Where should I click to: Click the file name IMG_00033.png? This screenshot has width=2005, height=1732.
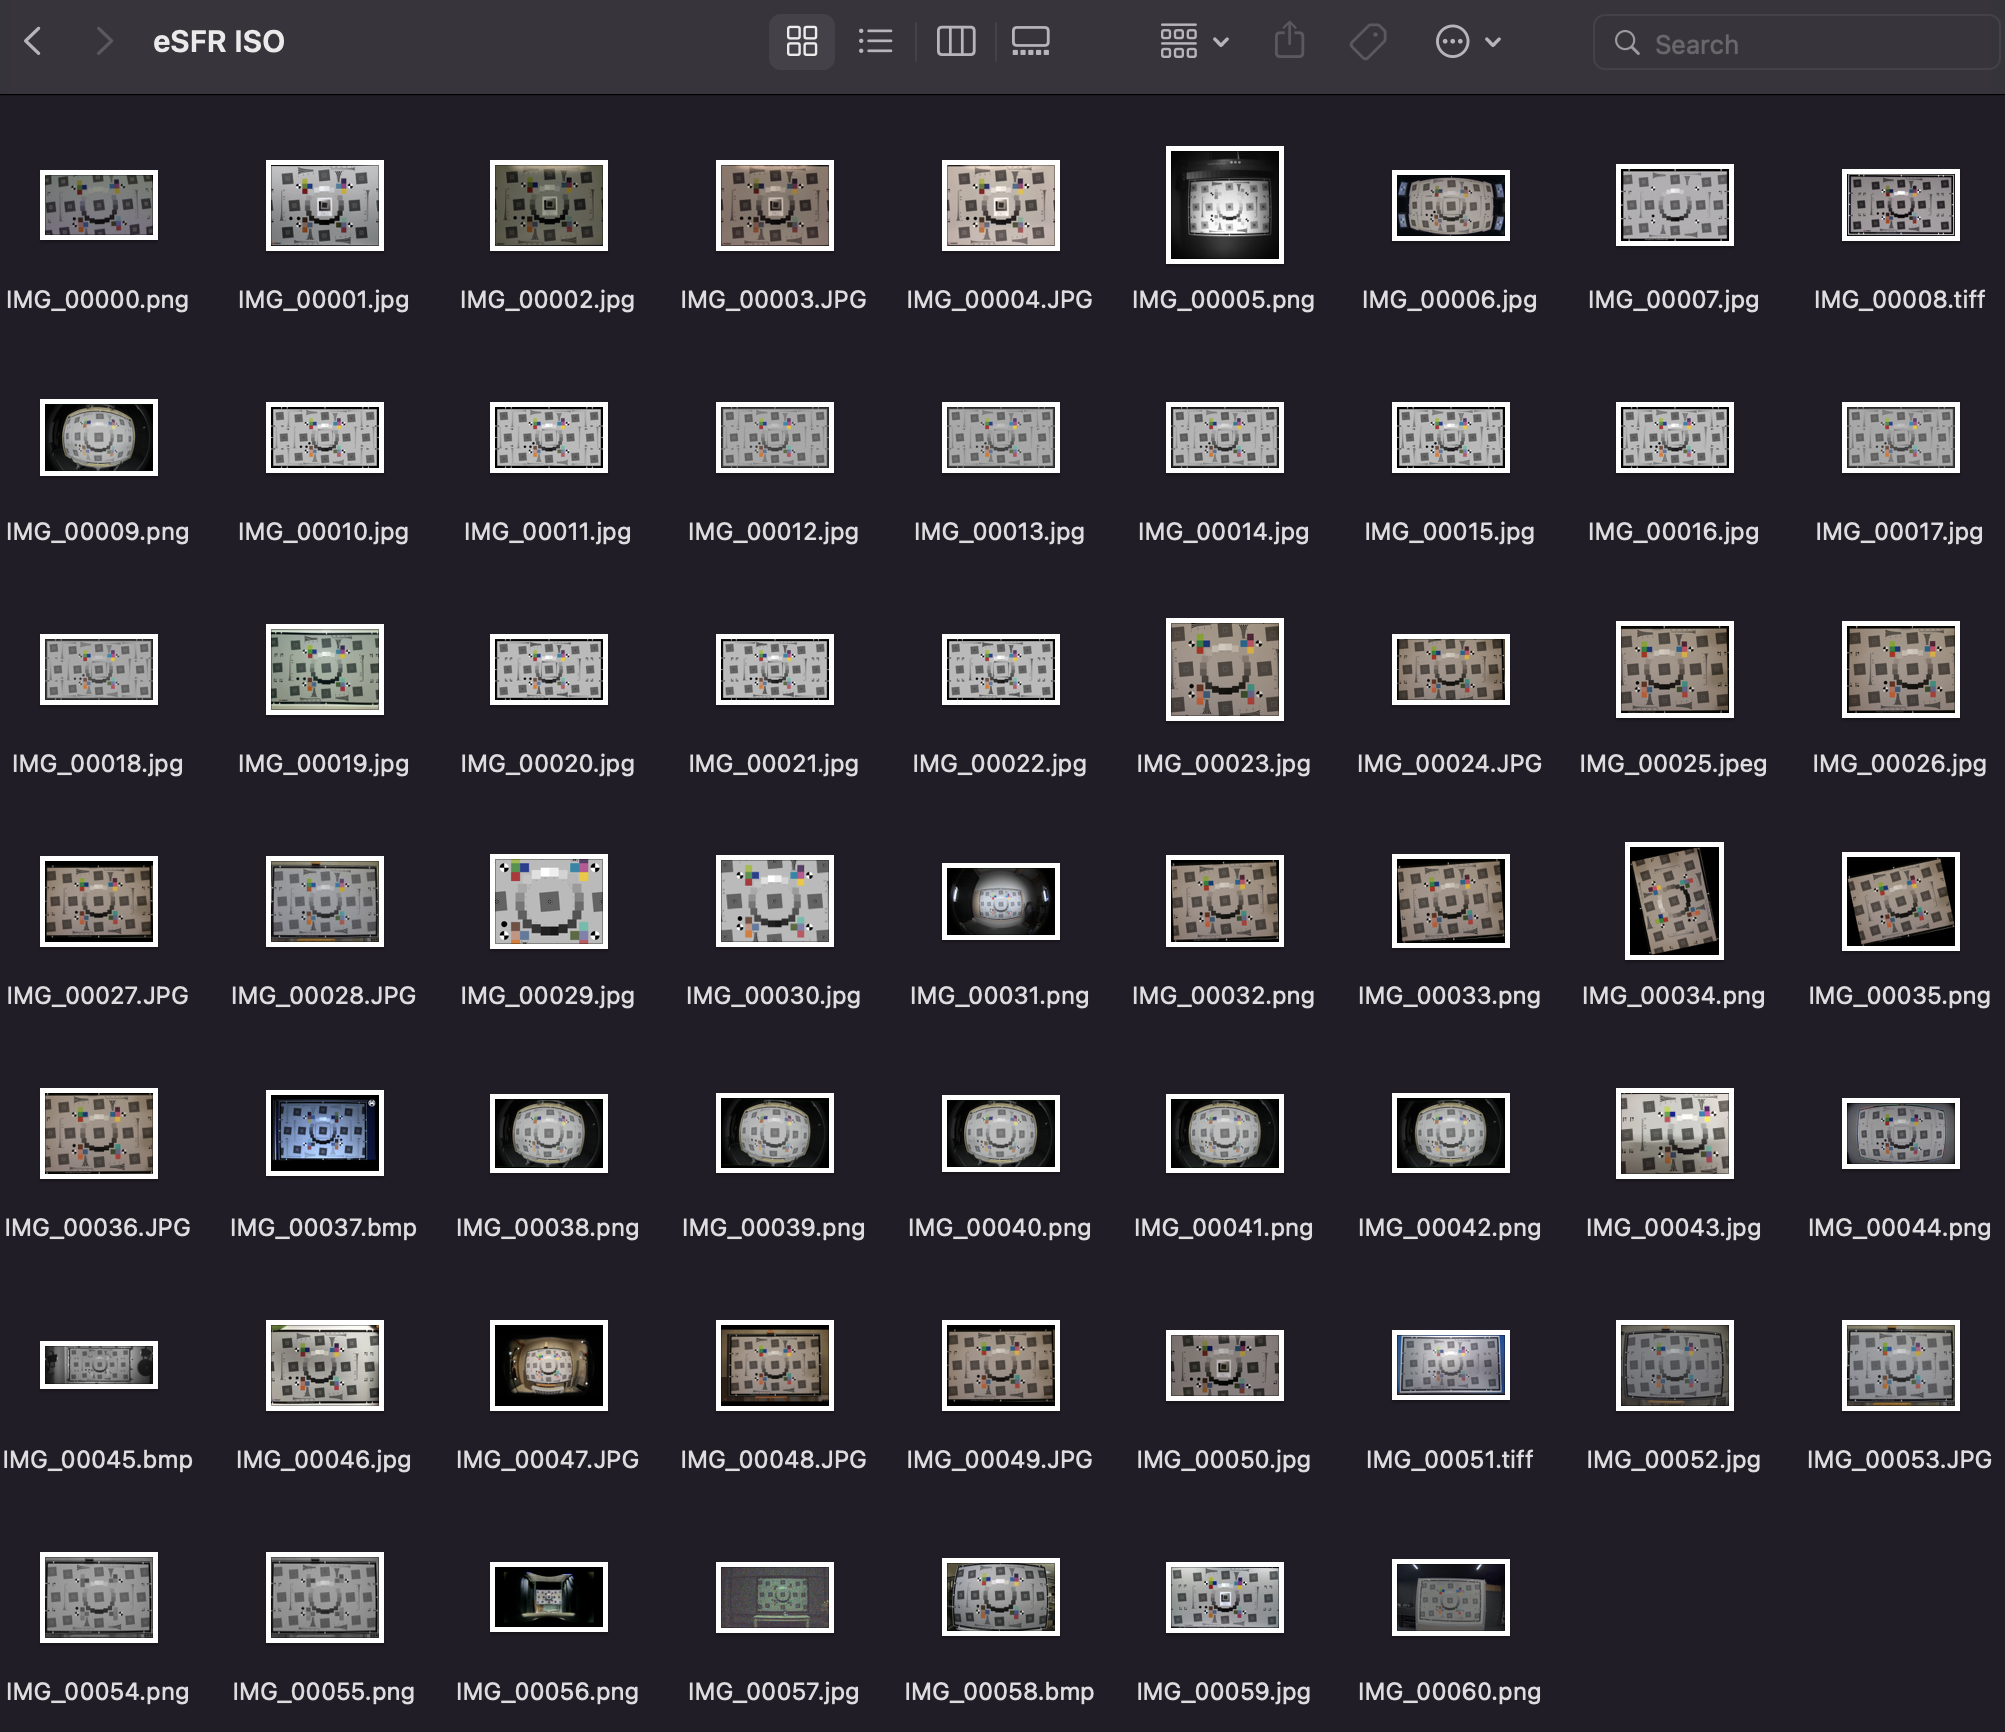(1450, 996)
